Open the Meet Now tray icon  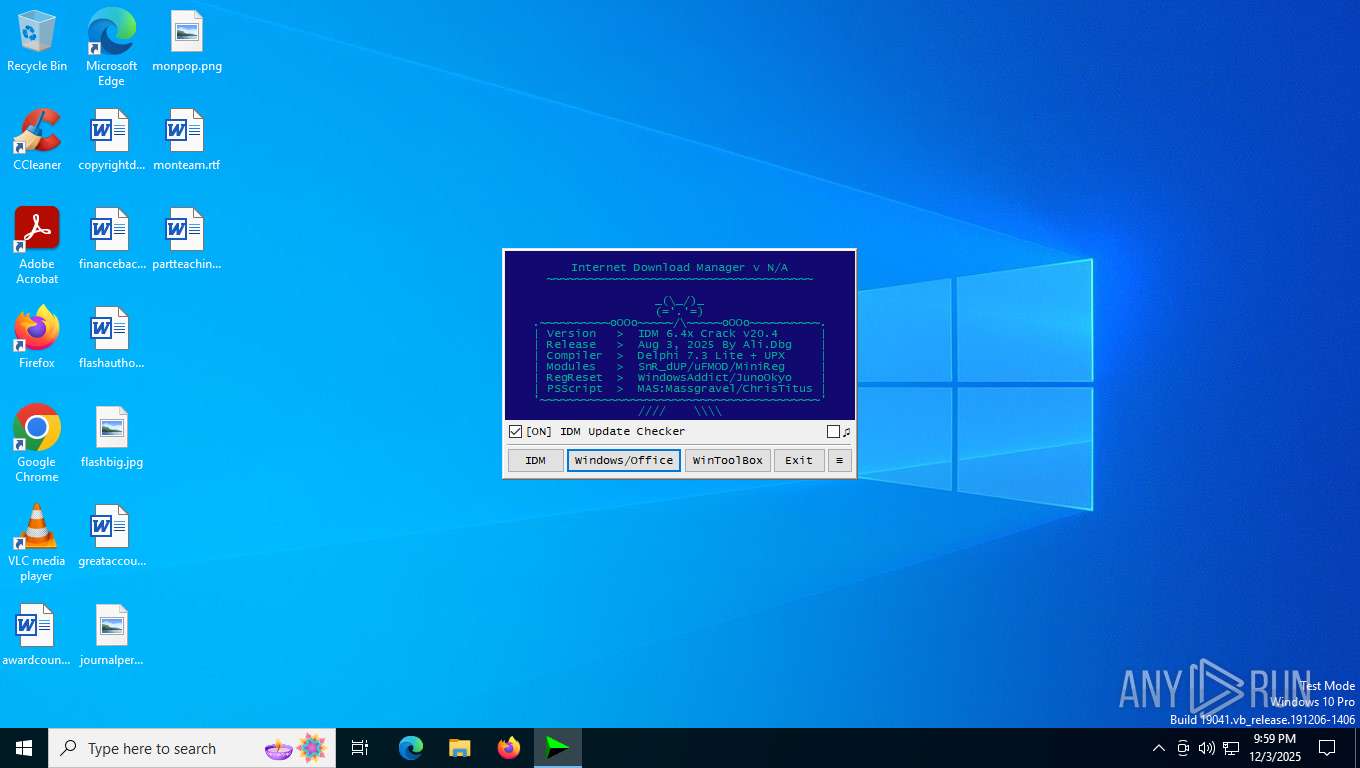tap(1183, 748)
